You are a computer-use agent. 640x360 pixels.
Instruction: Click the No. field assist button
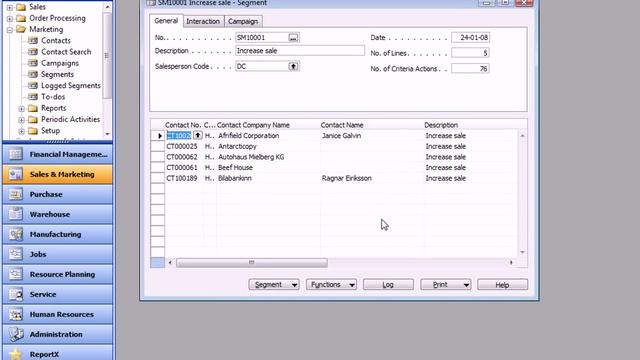pos(293,38)
